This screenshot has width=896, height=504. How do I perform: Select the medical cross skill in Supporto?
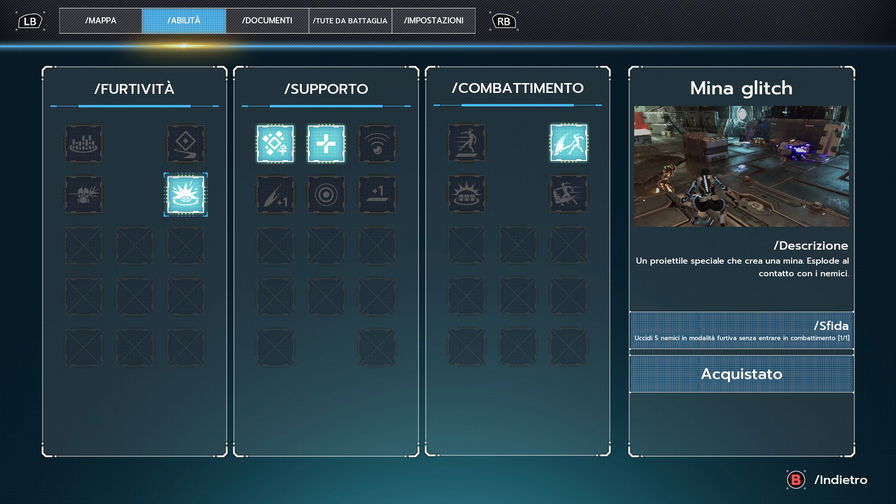[326, 143]
